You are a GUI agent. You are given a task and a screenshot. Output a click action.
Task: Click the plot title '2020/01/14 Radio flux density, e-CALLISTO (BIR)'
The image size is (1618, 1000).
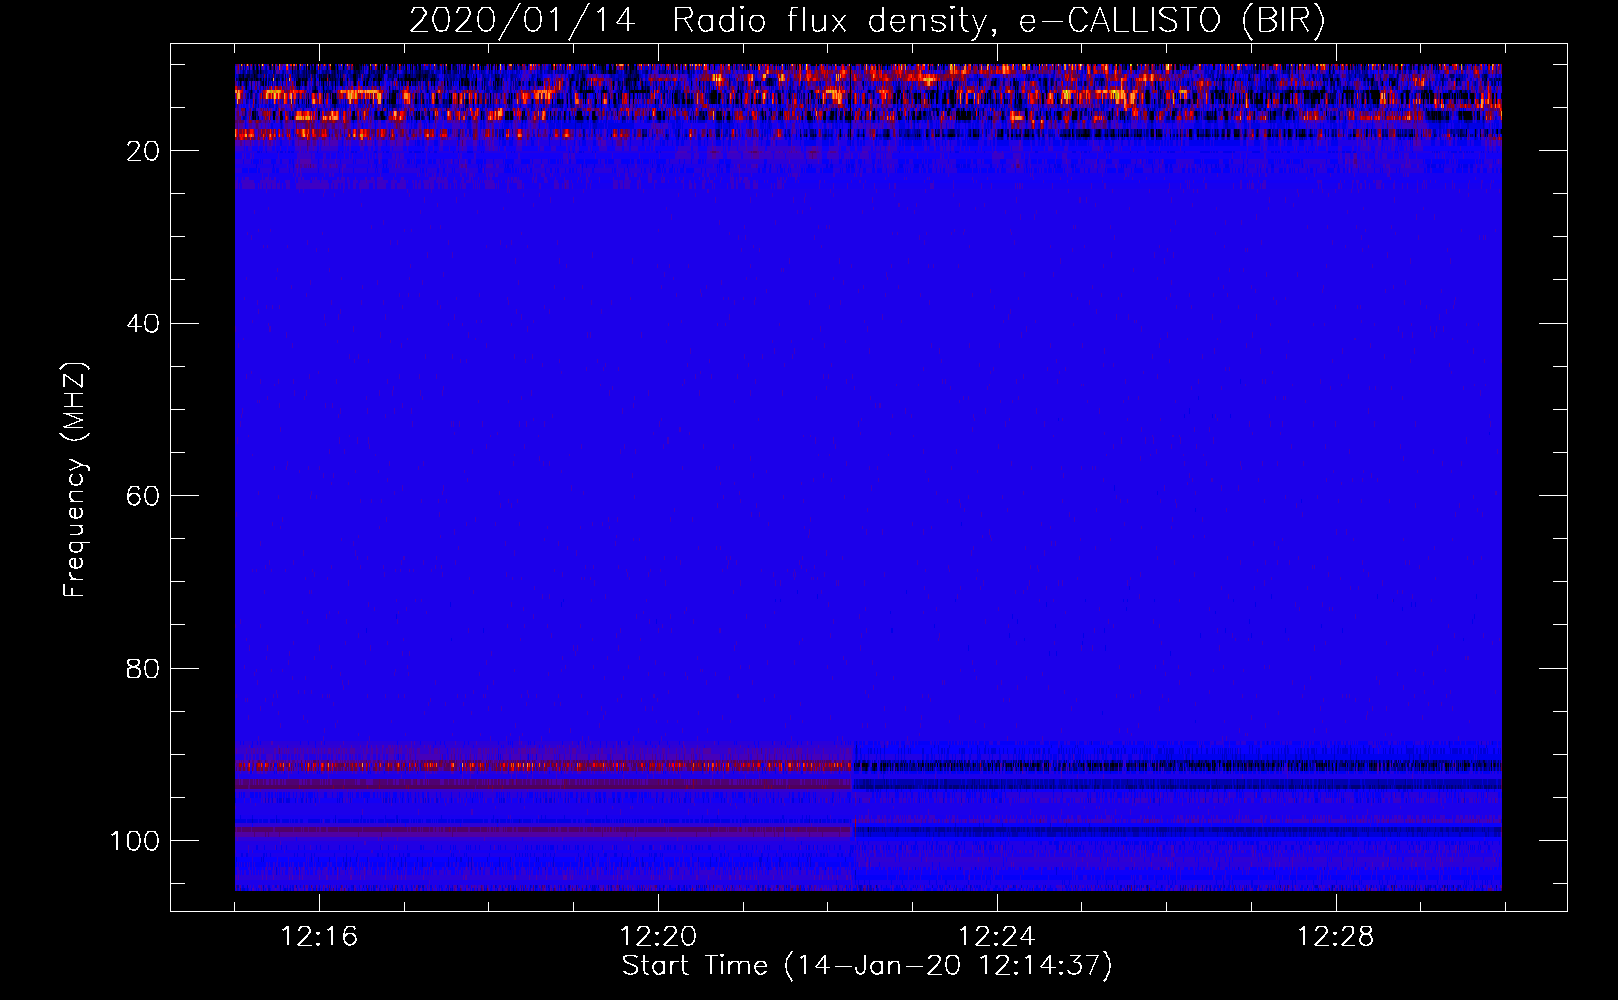867,21
